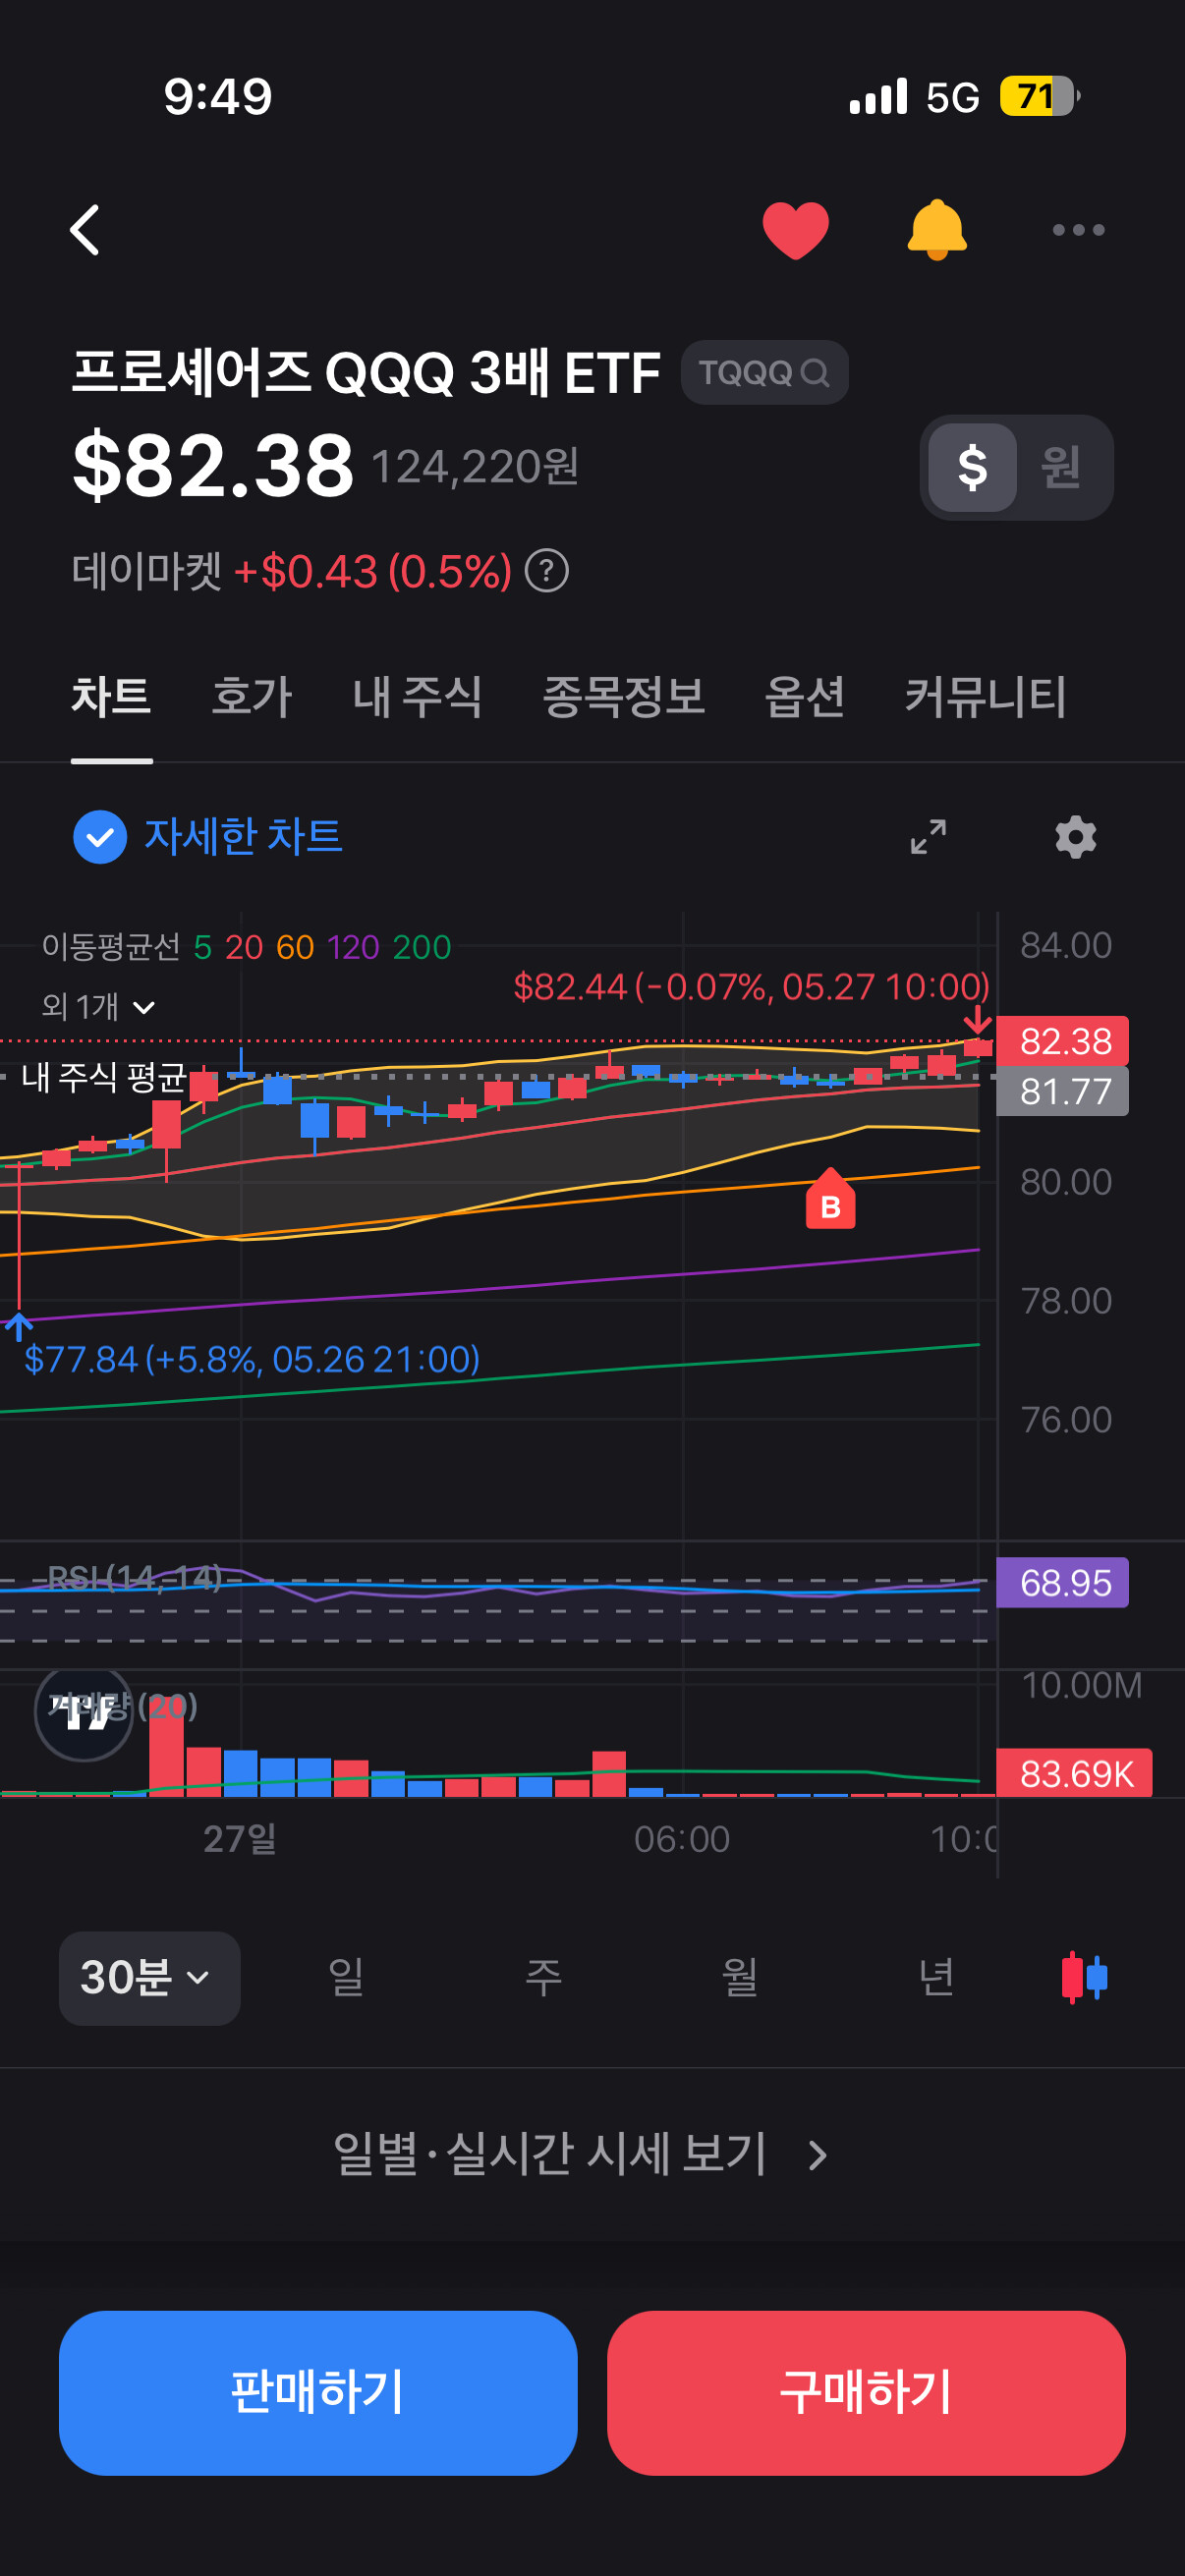Tap the battery indicator in status bar
This screenshot has height=2576, width=1185.
(1040, 97)
